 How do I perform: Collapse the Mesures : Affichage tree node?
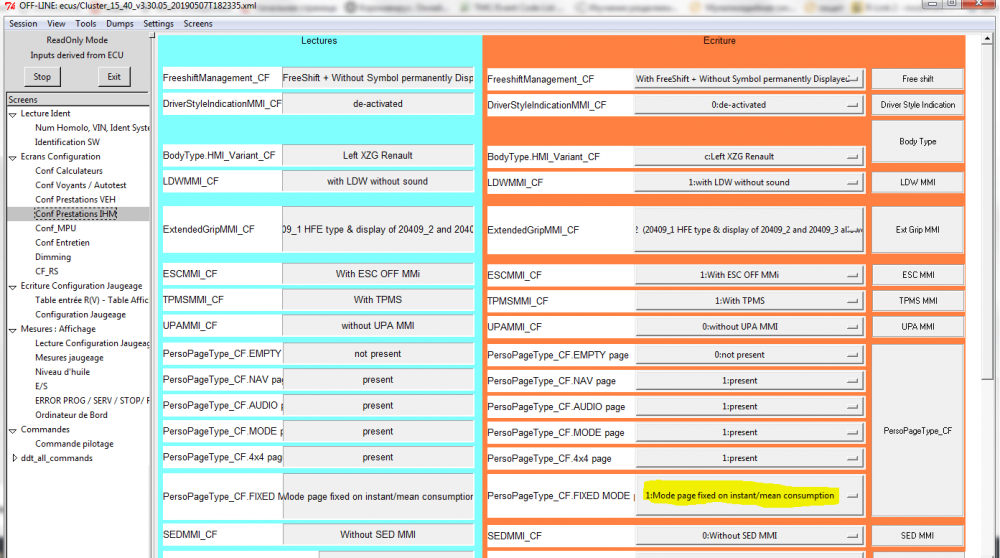tap(13, 330)
